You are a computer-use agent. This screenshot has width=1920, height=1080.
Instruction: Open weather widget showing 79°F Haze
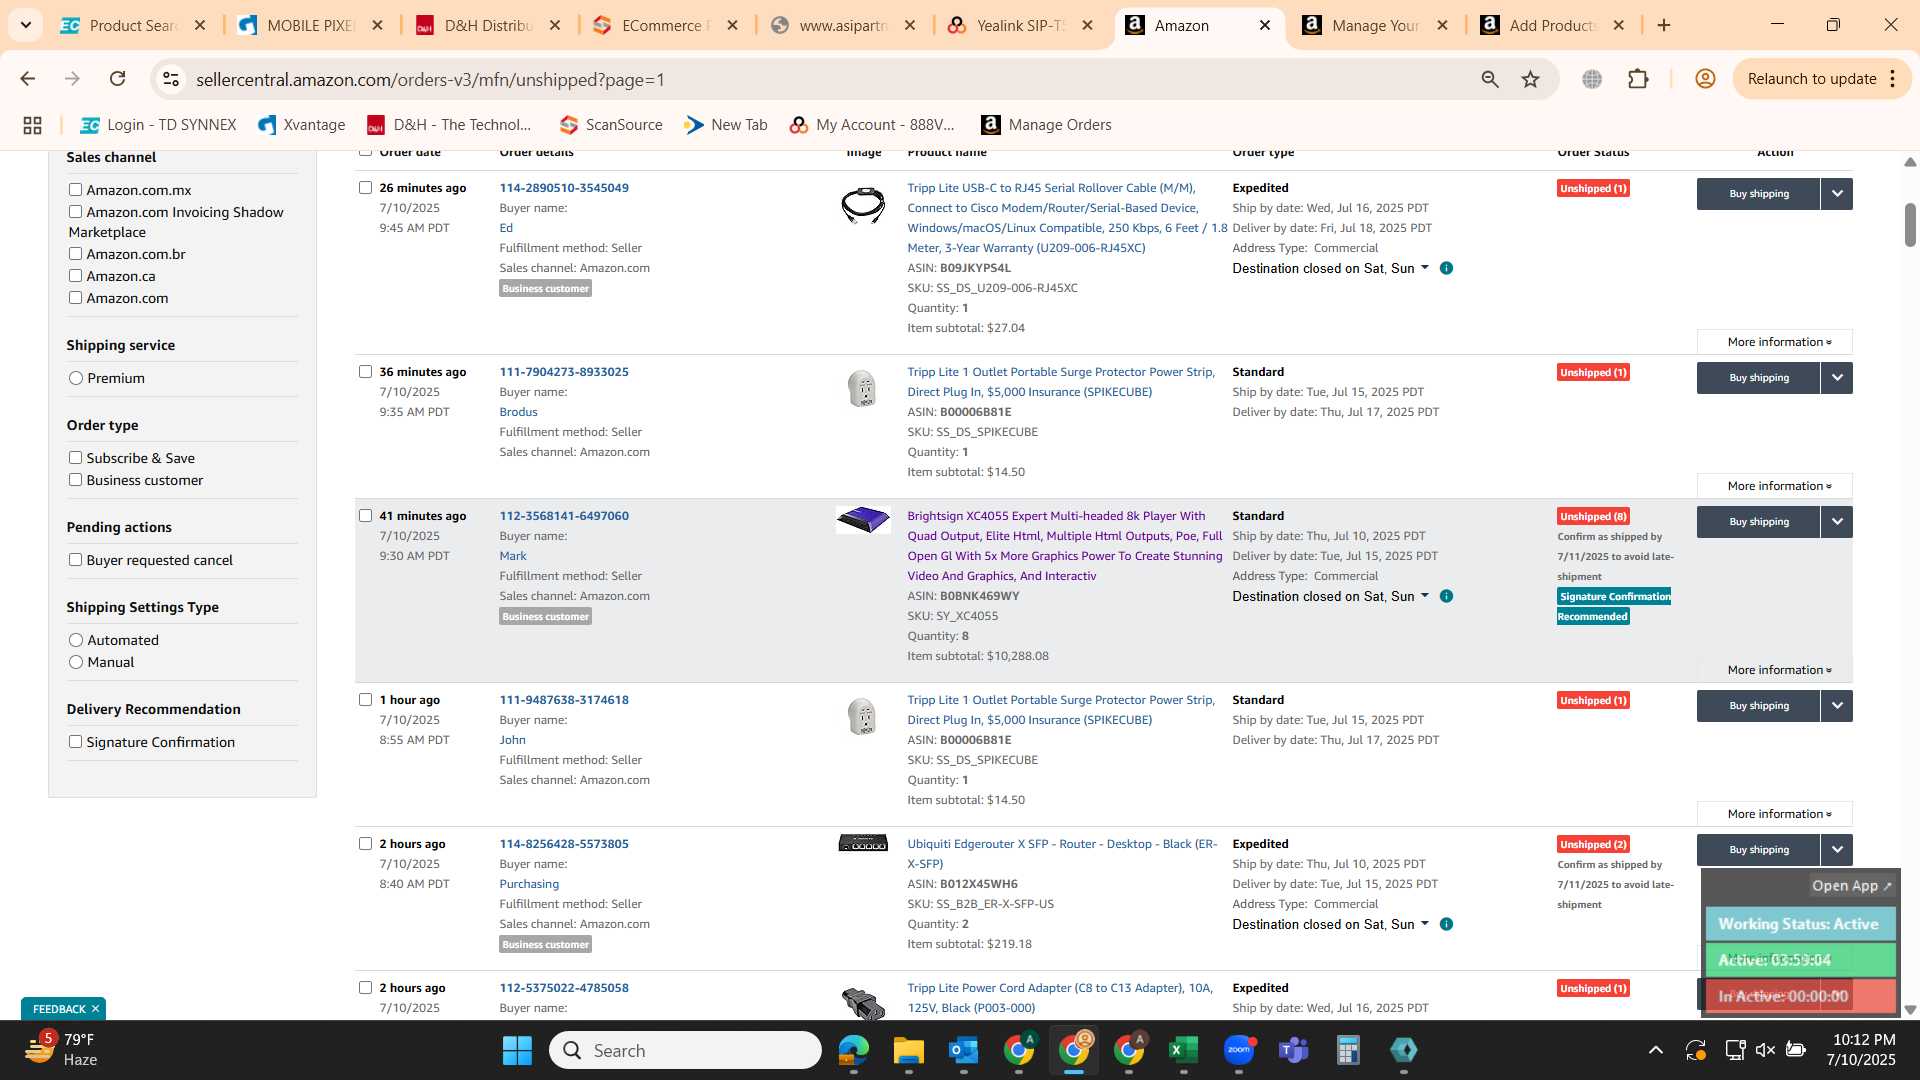pyautogui.click(x=62, y=1050)
